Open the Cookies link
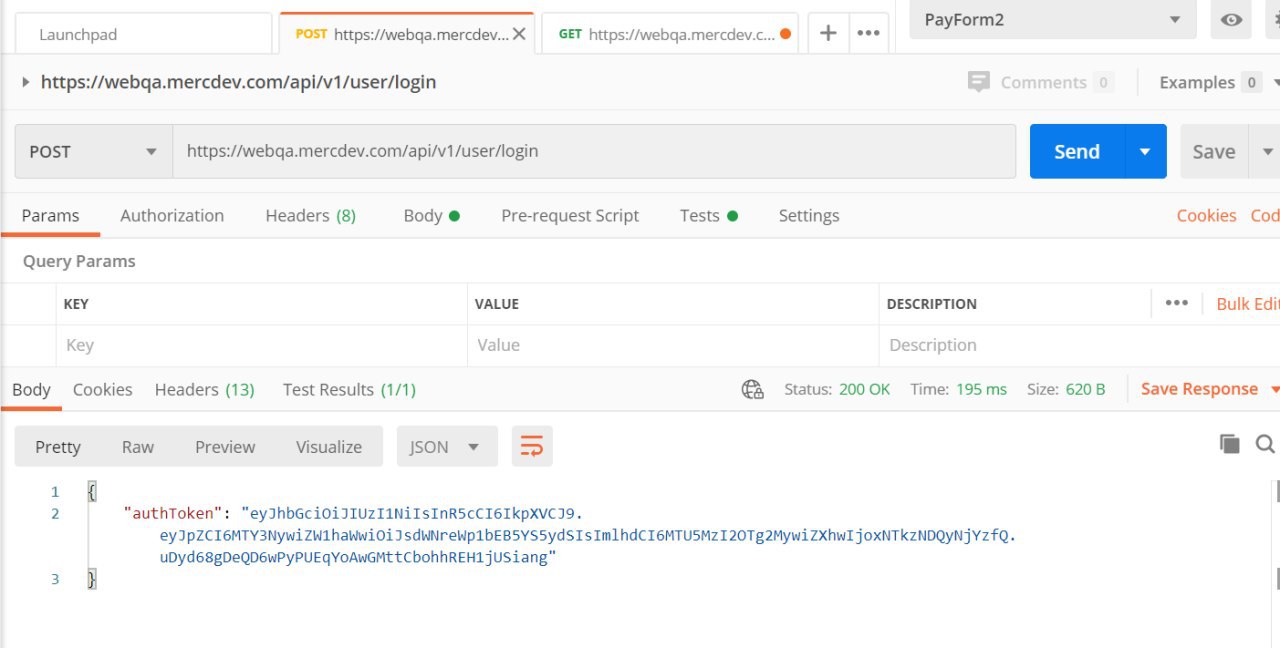The height and width of the screenshot is (648, 1280). pos(1206,215)
